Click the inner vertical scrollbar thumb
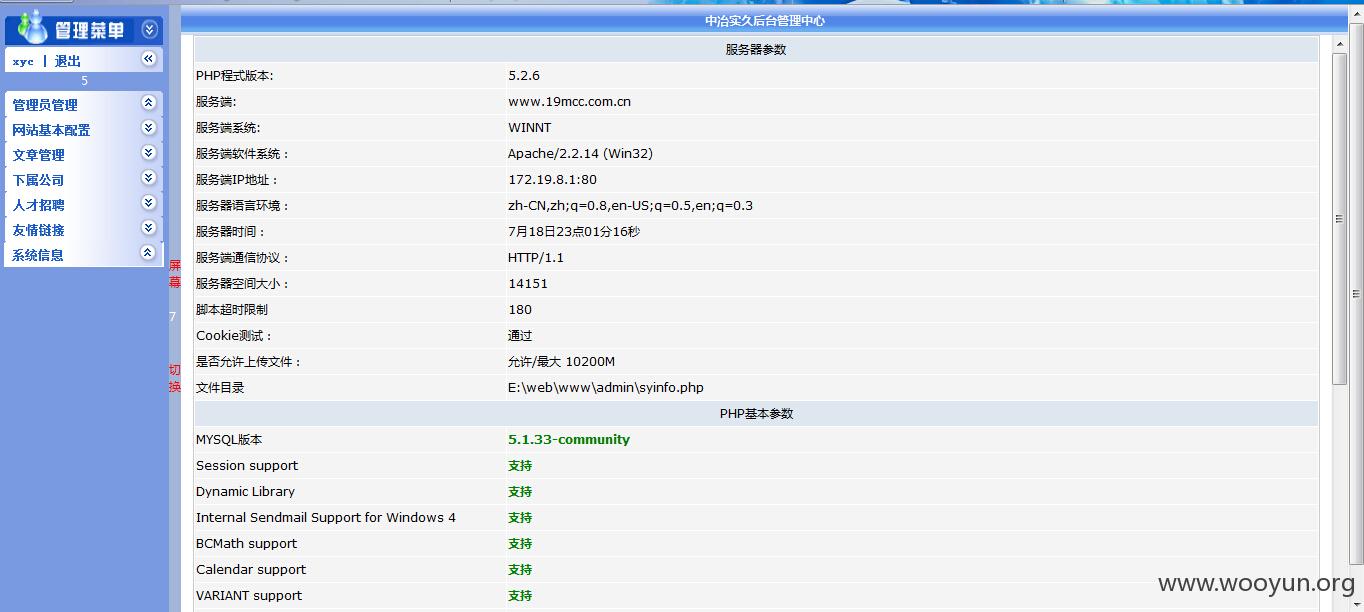The height and width of the screenshot is (612, 1364). click(1340, 219)
